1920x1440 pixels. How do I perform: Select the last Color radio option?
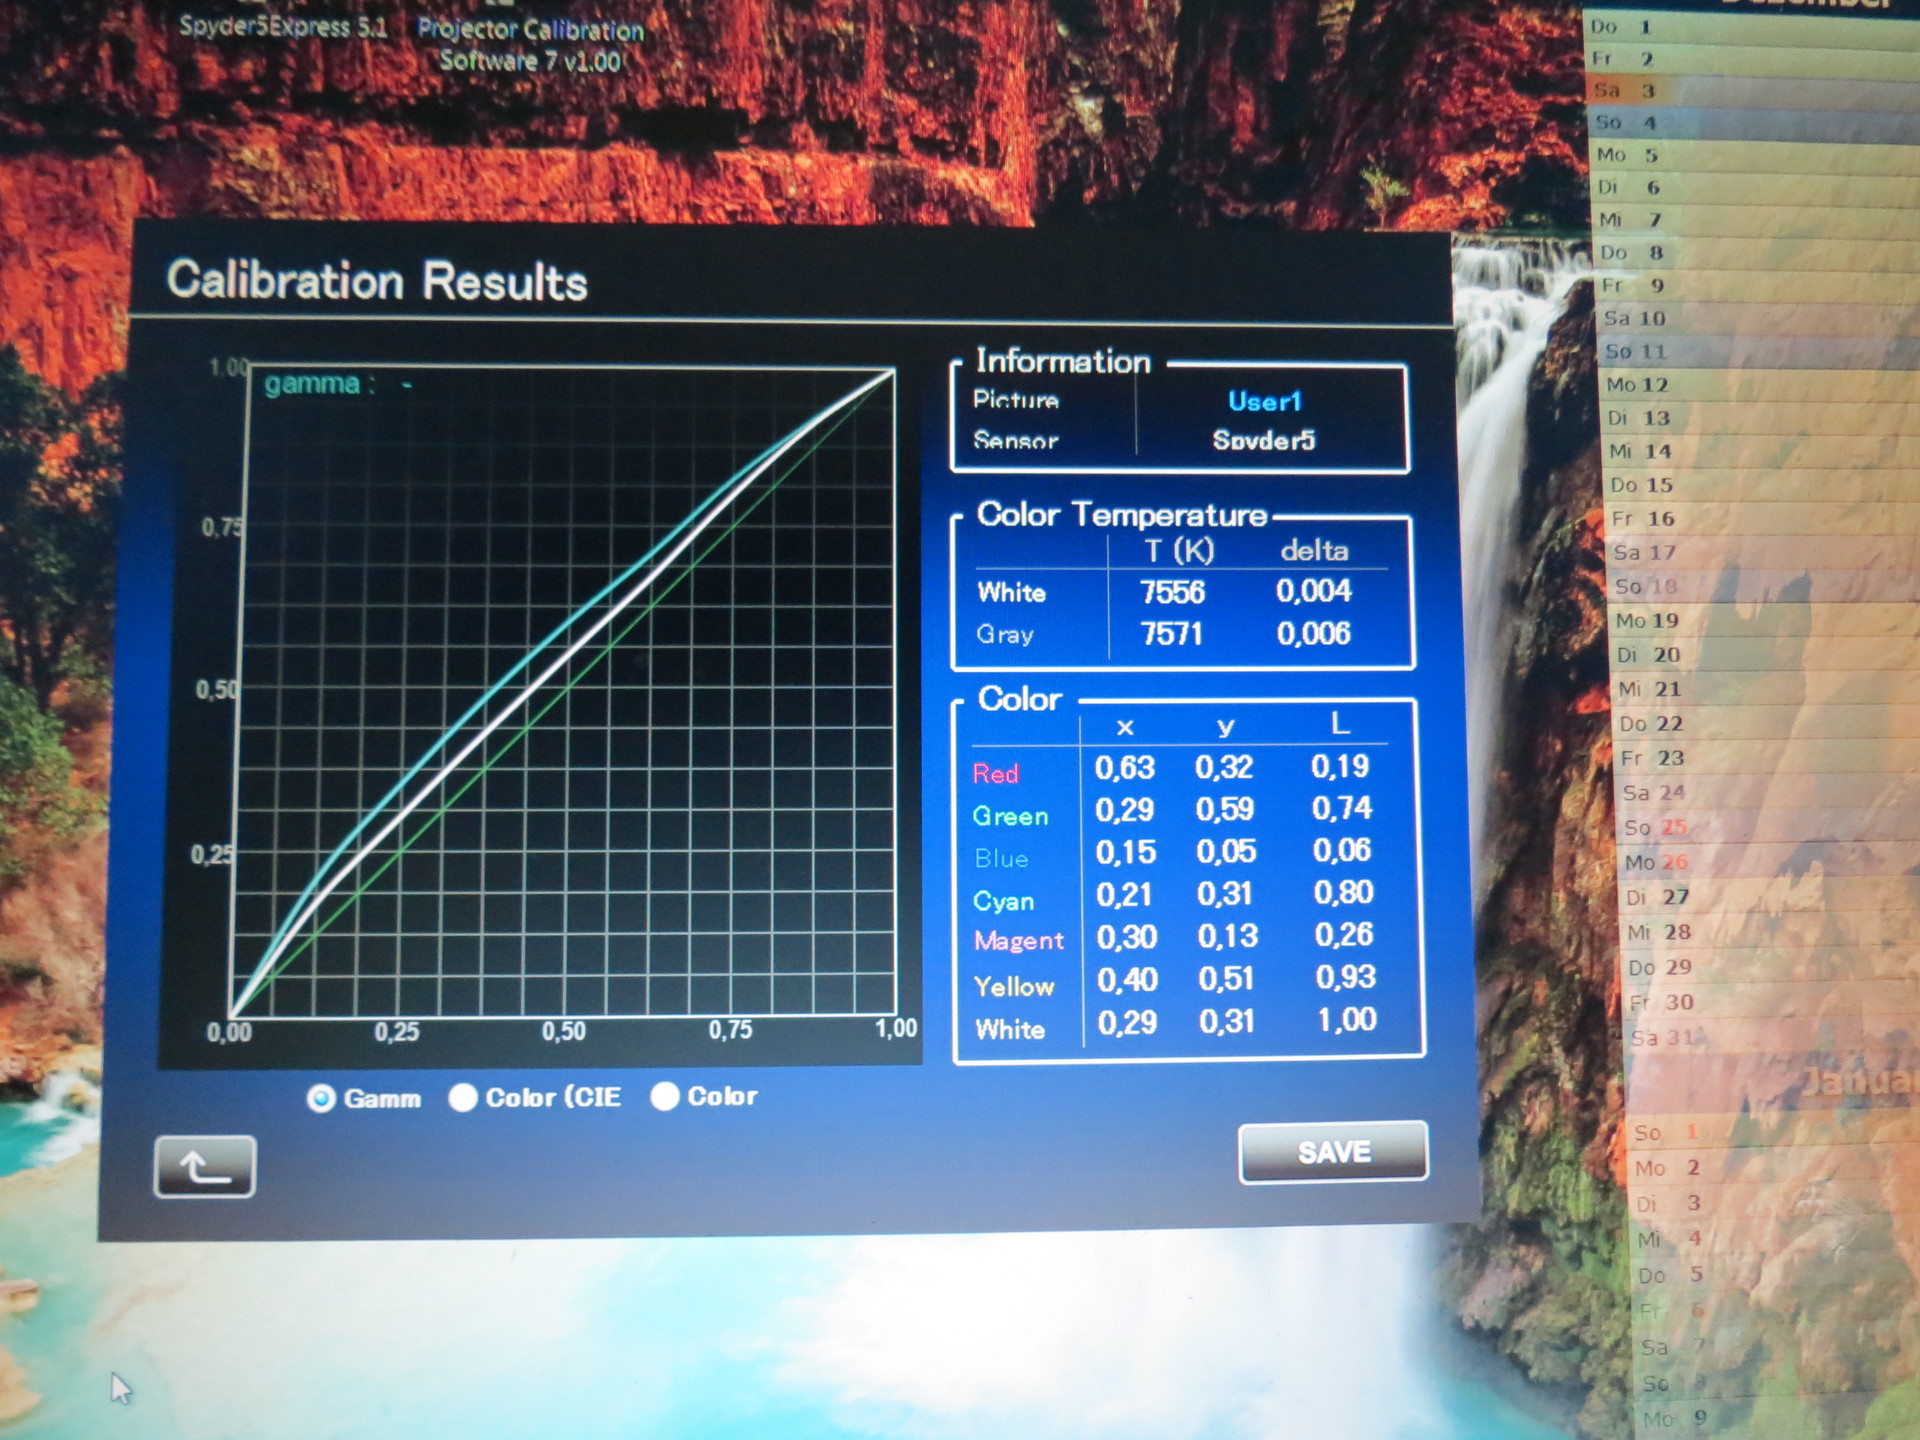click(x=665, y=1097)
